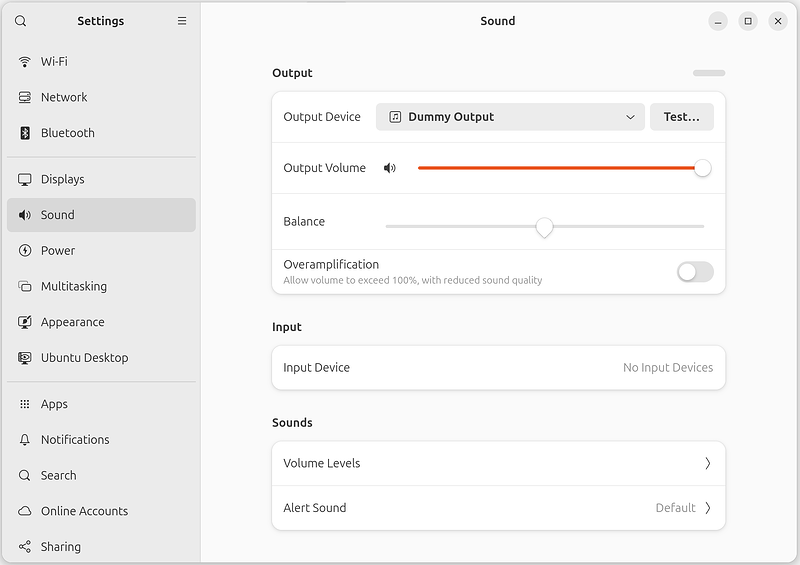Screen dimensions: 800x565
Task: Expand the Volume Levels row
Action: [498, 464]
